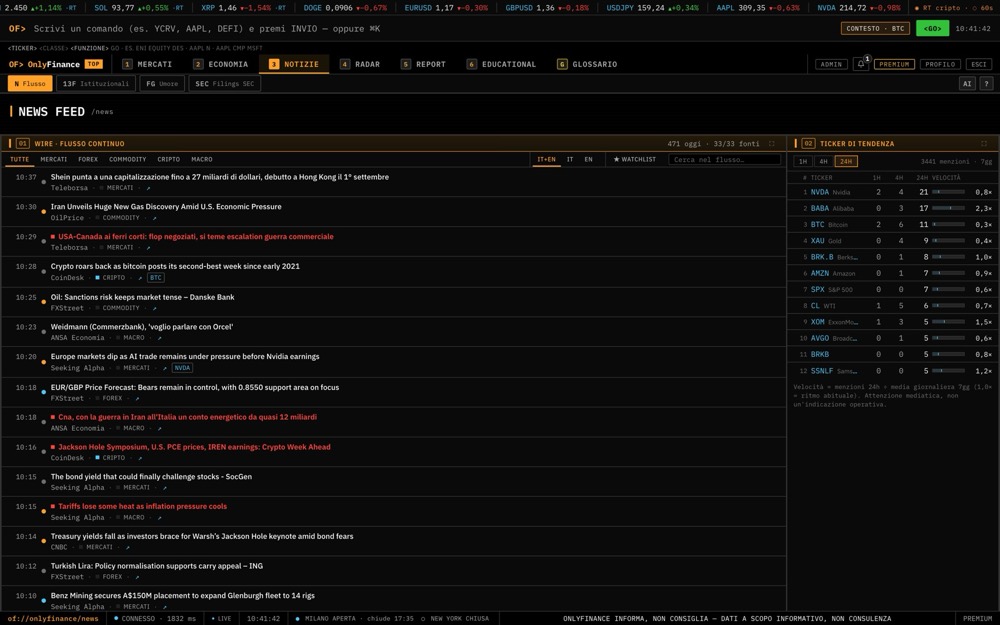Open the Educational main tab
The width and height of the screenshot is (1000, 625).
(502, 64)
